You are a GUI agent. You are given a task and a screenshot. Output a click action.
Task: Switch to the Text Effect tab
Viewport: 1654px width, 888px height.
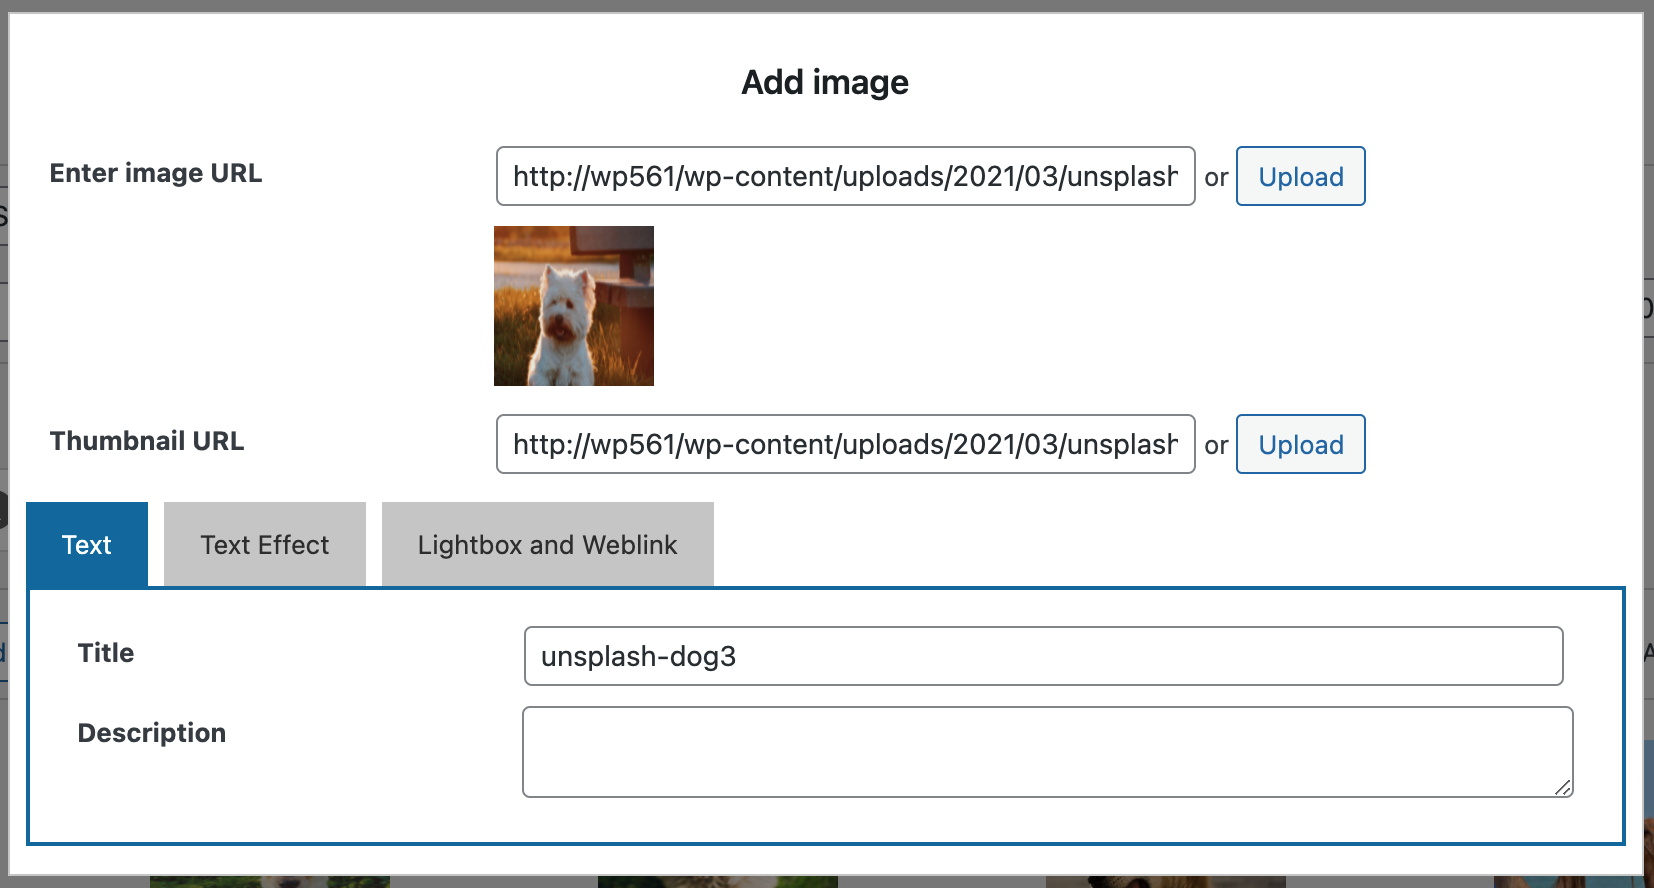point(265,544)
